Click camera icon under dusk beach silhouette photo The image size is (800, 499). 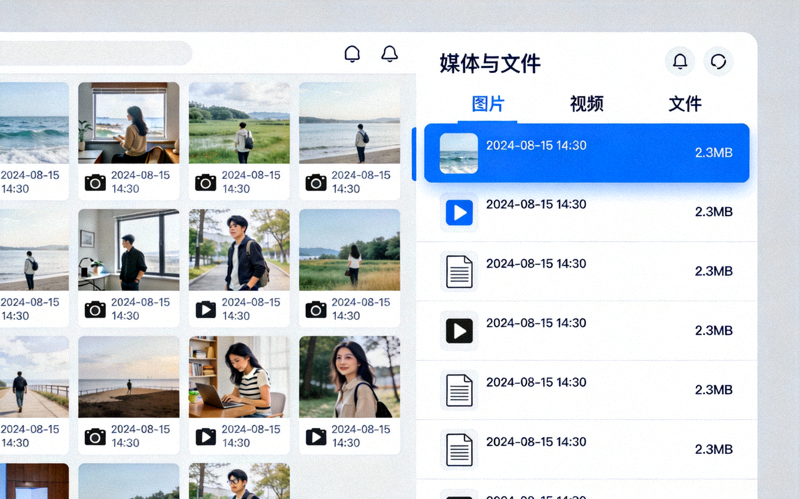click(x=95, y=436)
